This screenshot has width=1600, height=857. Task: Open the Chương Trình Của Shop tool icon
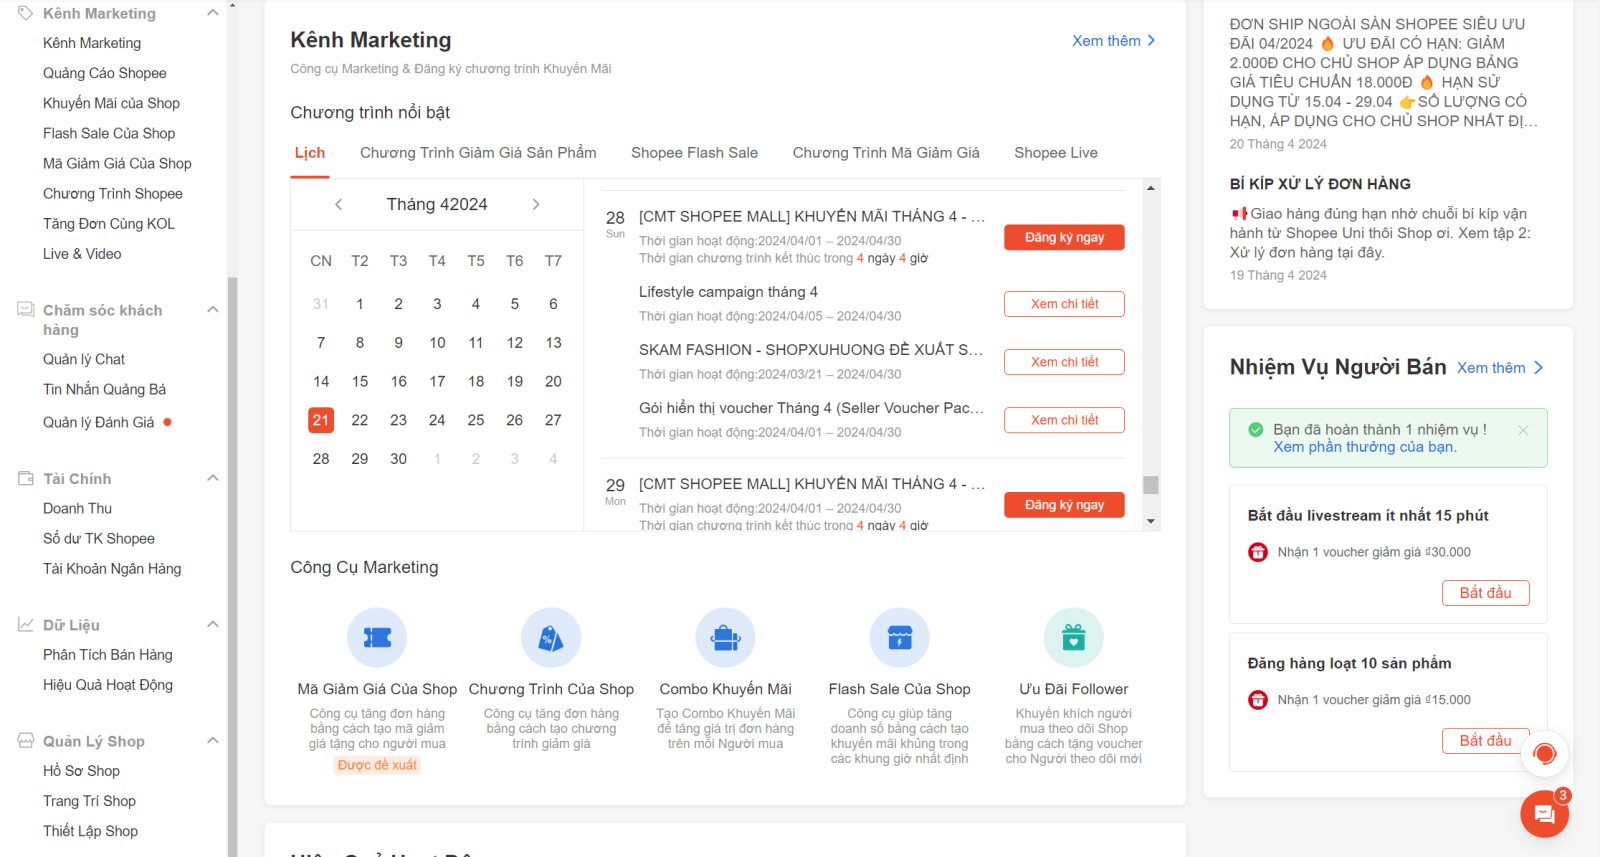[551, 637]
